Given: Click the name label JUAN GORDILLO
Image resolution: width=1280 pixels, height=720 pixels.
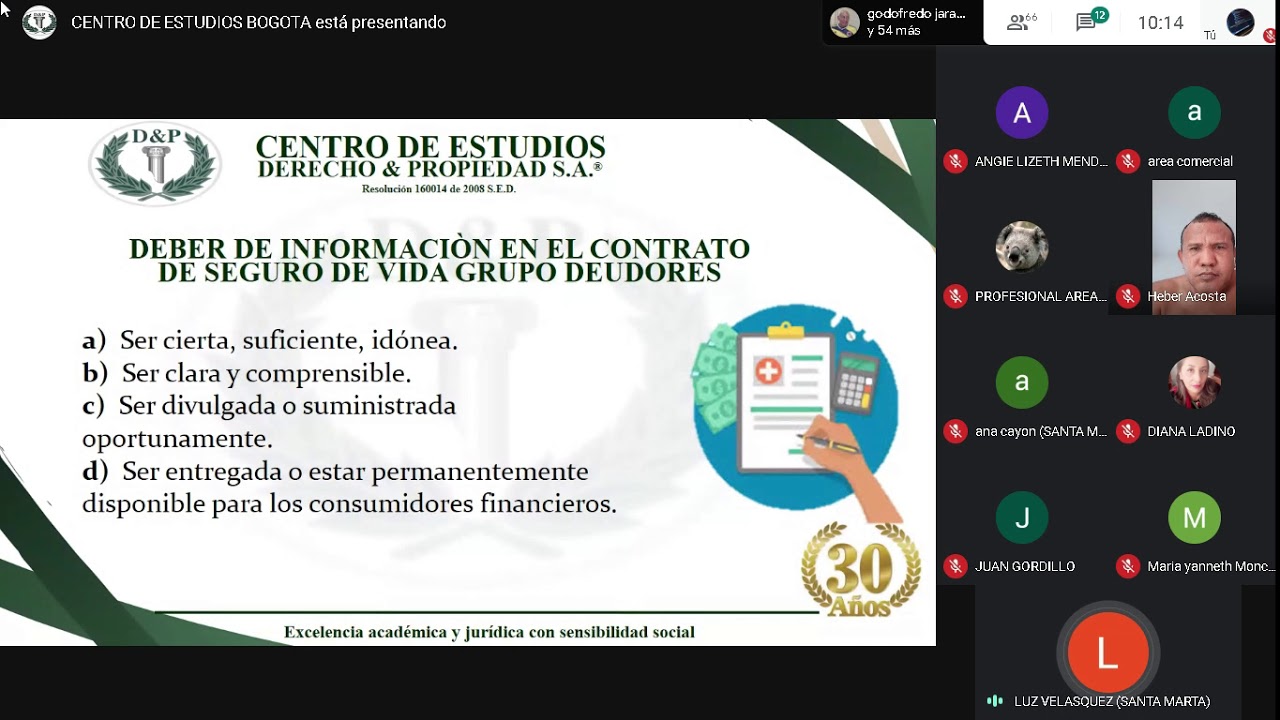Looking at the screenshot, I should point(1025,566).
